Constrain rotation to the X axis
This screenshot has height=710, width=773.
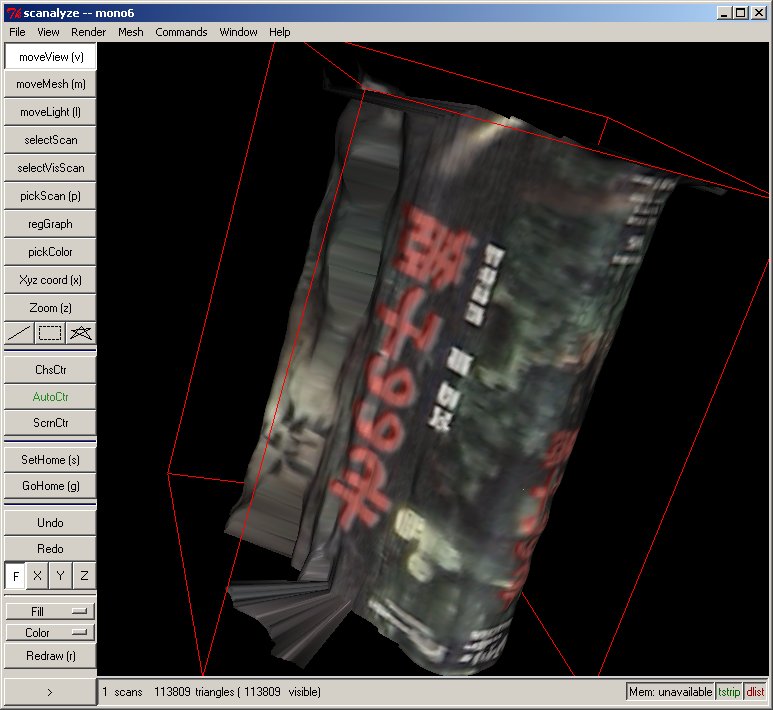38,576
